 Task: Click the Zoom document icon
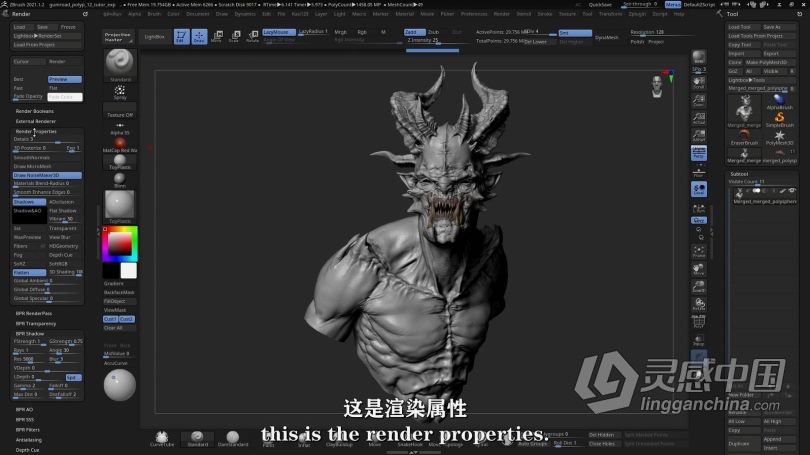click(x=699, y=101)
